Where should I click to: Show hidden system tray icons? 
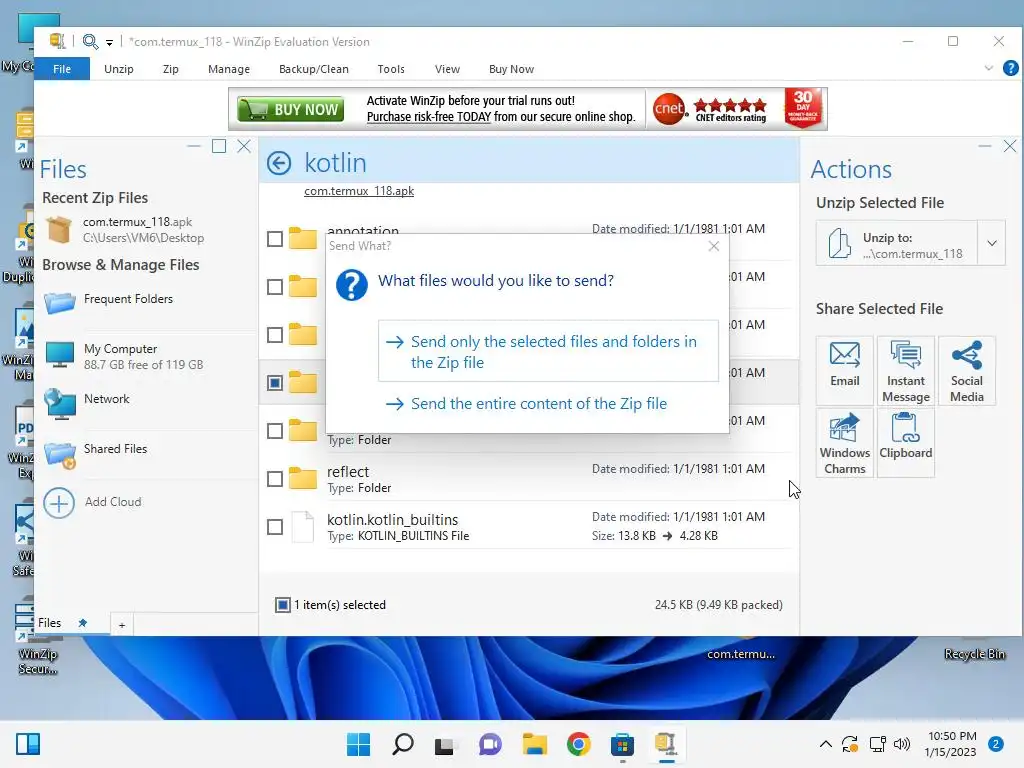click(825, 744)
